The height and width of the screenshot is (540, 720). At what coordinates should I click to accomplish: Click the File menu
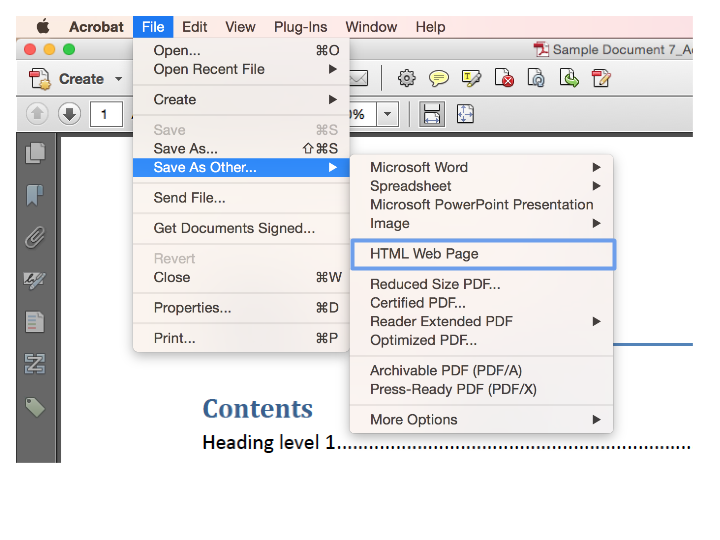[x=153, y=27]
